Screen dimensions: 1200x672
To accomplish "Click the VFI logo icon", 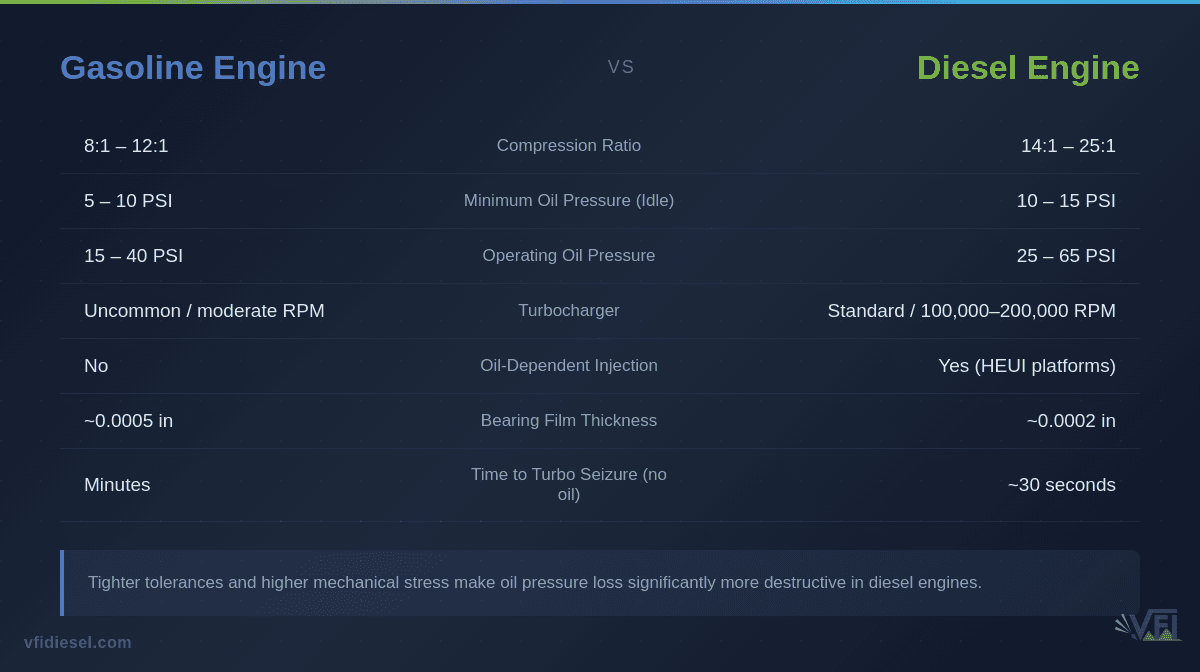I will click(1147, 625).
